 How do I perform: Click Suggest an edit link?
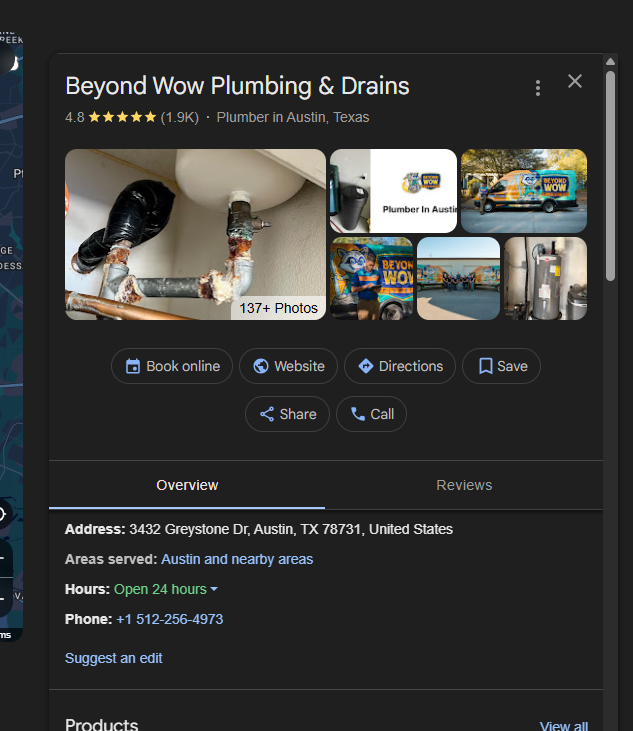coord(114,658)
